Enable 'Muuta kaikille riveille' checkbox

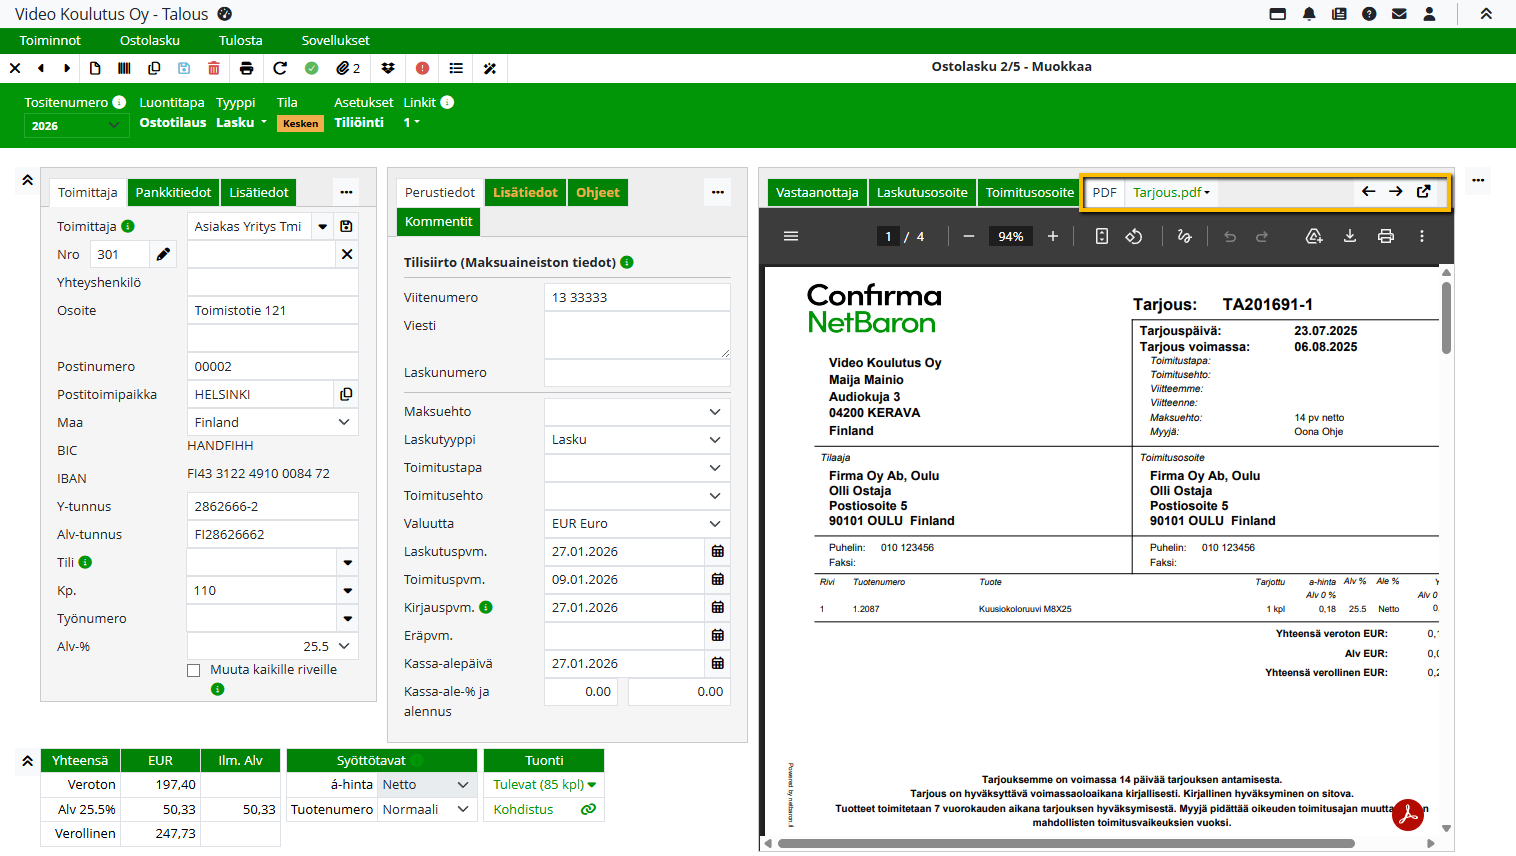194,670
